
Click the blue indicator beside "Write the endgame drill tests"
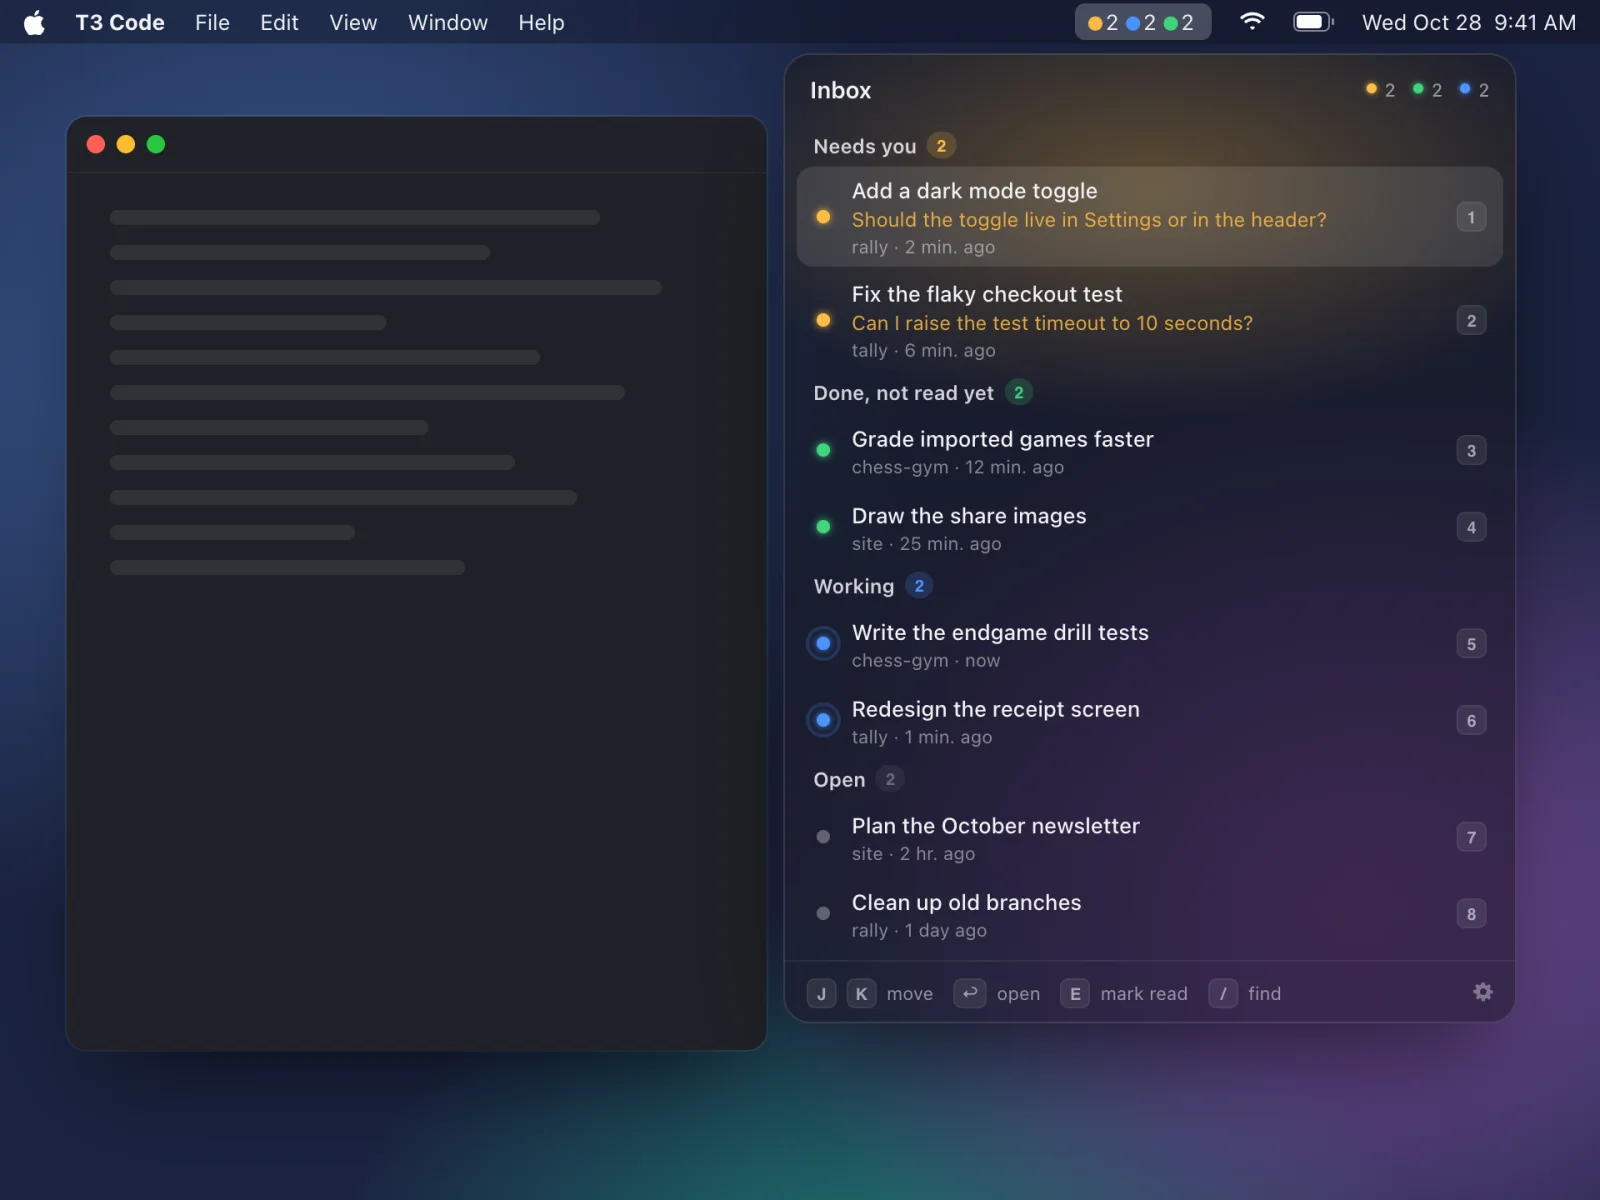point(823,644)
